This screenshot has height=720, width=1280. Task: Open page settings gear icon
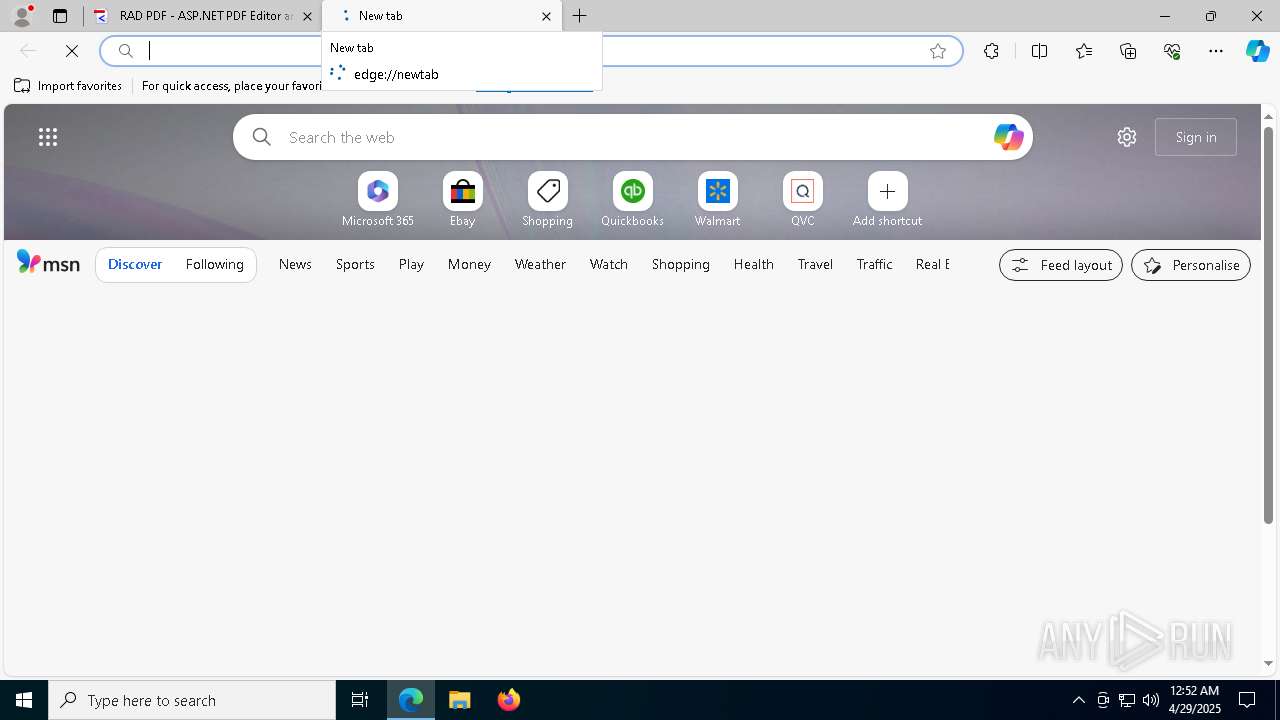tap(1127, 137)
